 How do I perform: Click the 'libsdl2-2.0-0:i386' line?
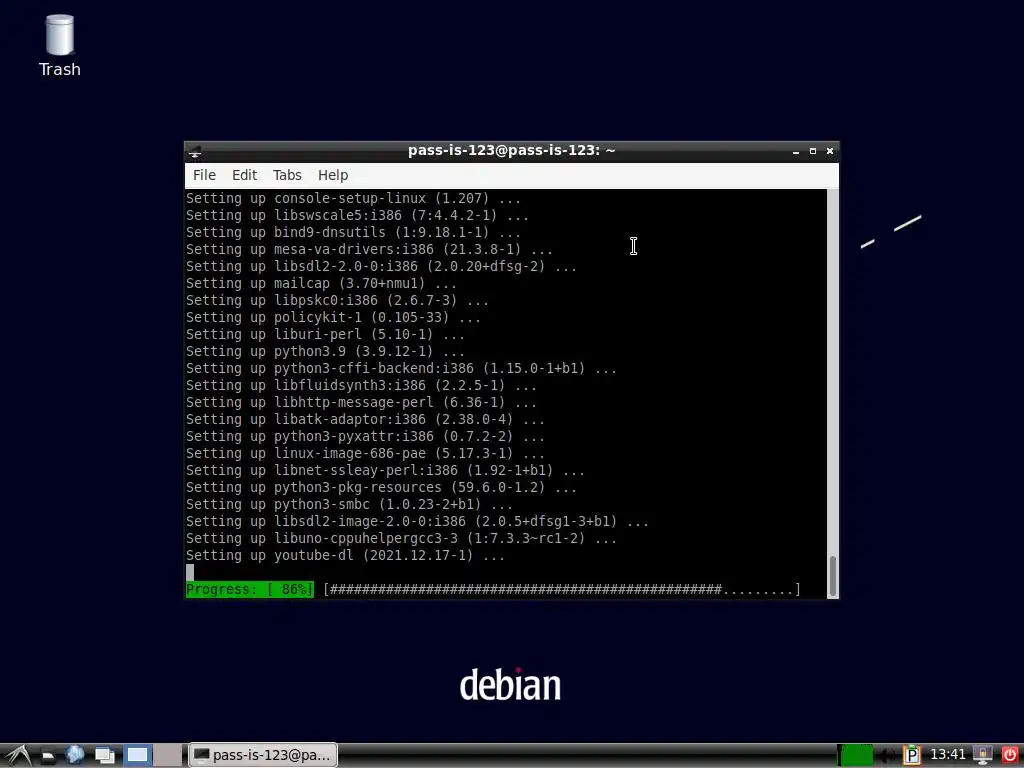tap(381, 266)
